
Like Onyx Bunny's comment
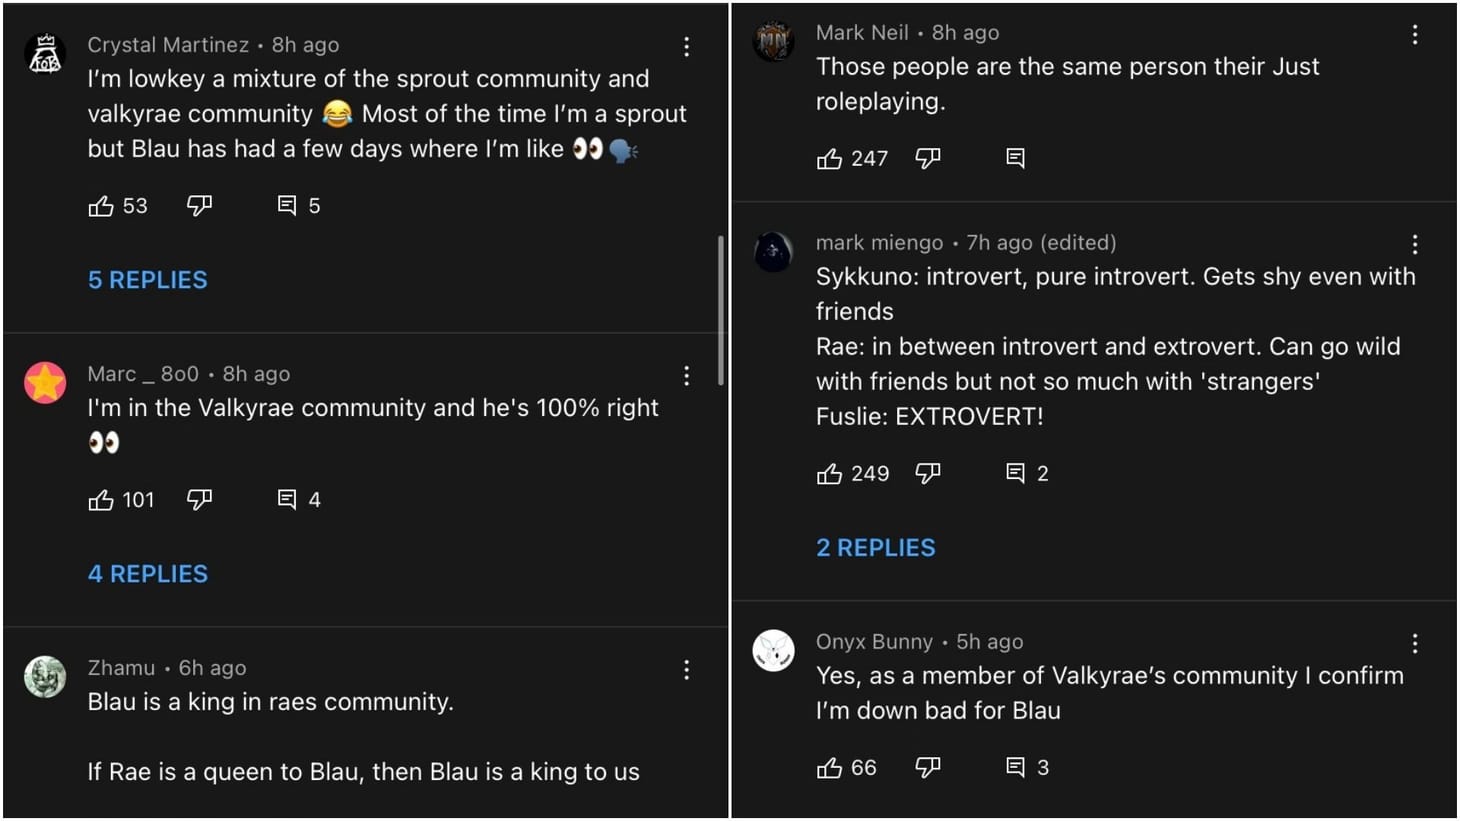[x=829, y=767]
